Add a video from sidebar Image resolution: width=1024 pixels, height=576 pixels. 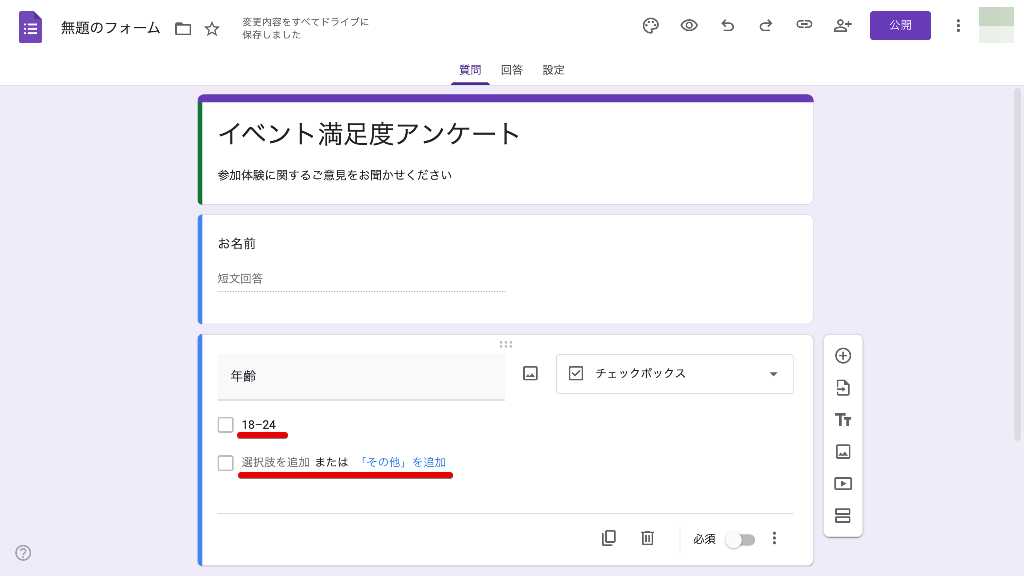pos(843,484)
